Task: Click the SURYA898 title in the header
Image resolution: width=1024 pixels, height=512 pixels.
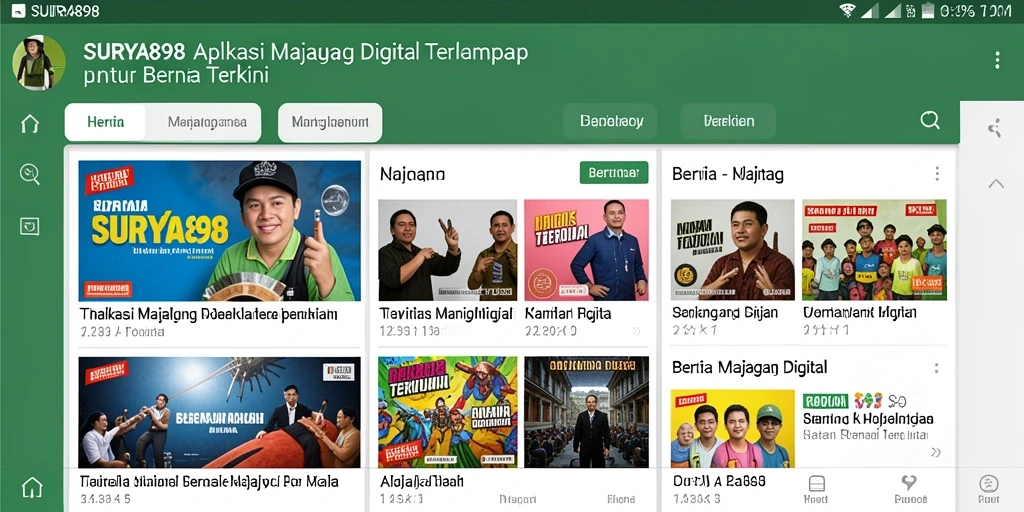Action: point(134,52)
